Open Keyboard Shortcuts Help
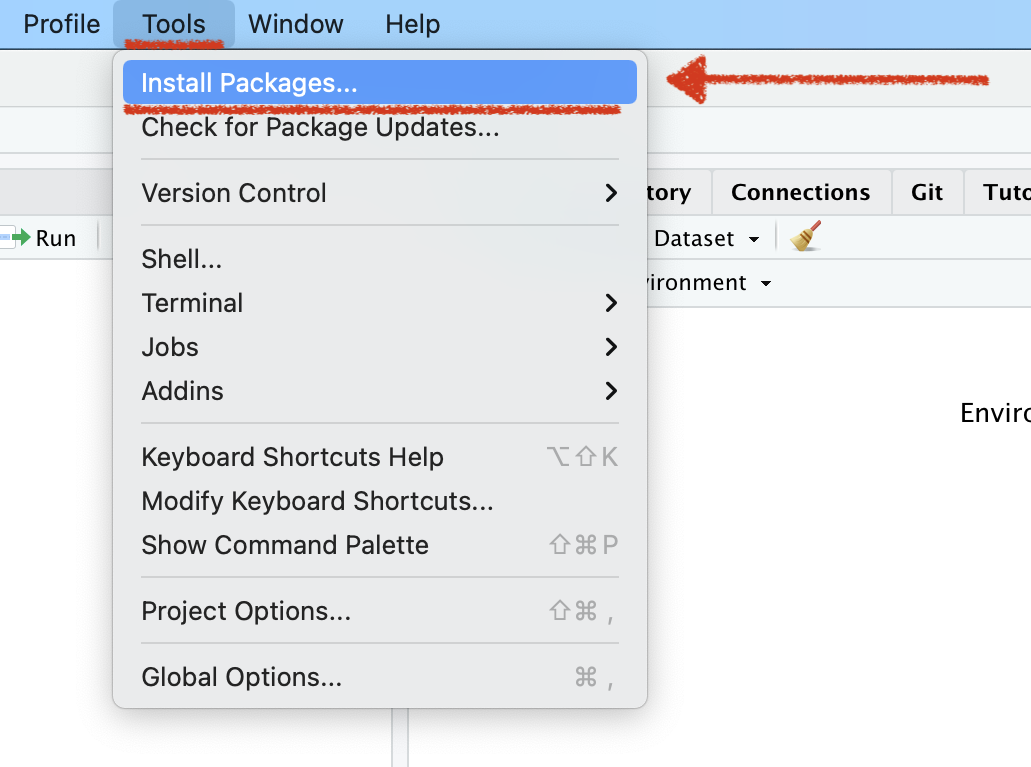 (292, 457)
